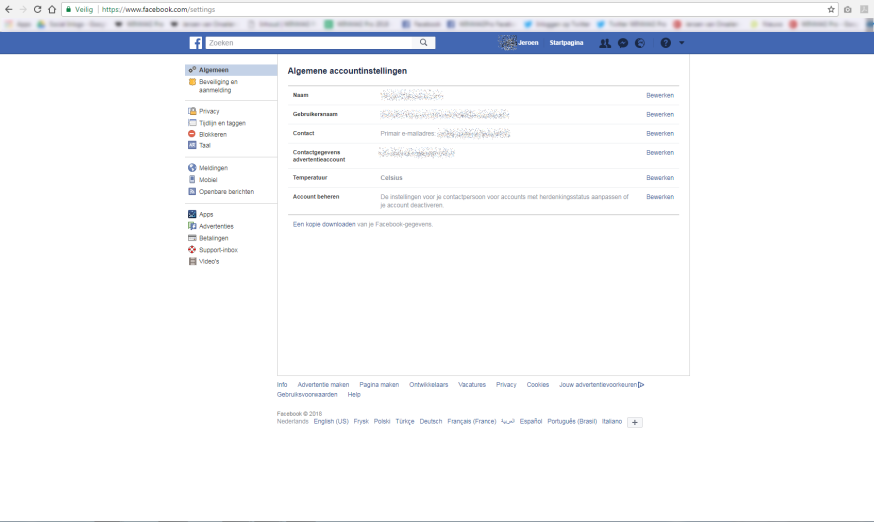
Task: Click the Openbare berichten feed icon
Action: [x=192, y=191]
